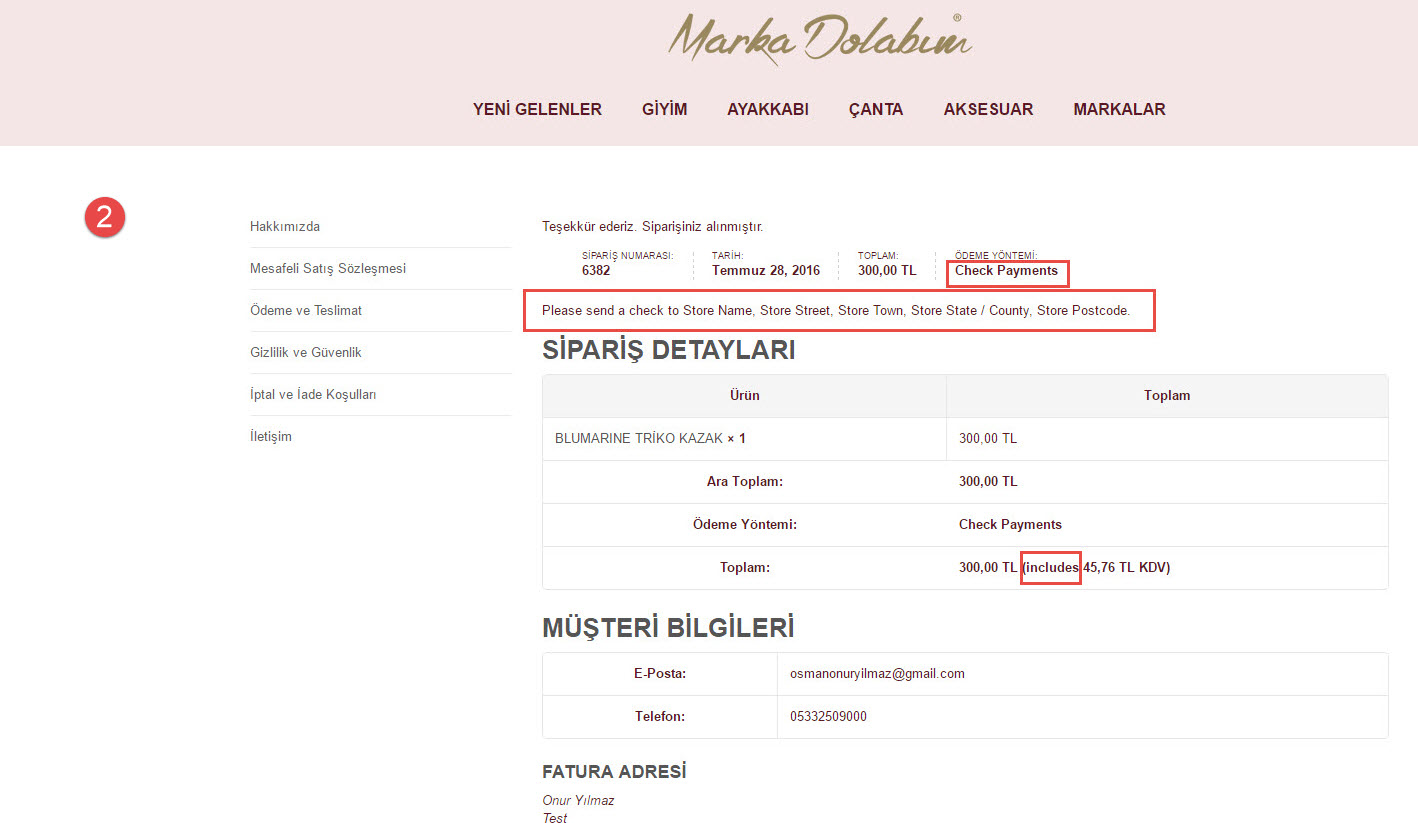This screenshot has width=1418, height=823.
Task: Open Mesafeli Satış Sözleşmesi page
Action: [x=327, y=269]
